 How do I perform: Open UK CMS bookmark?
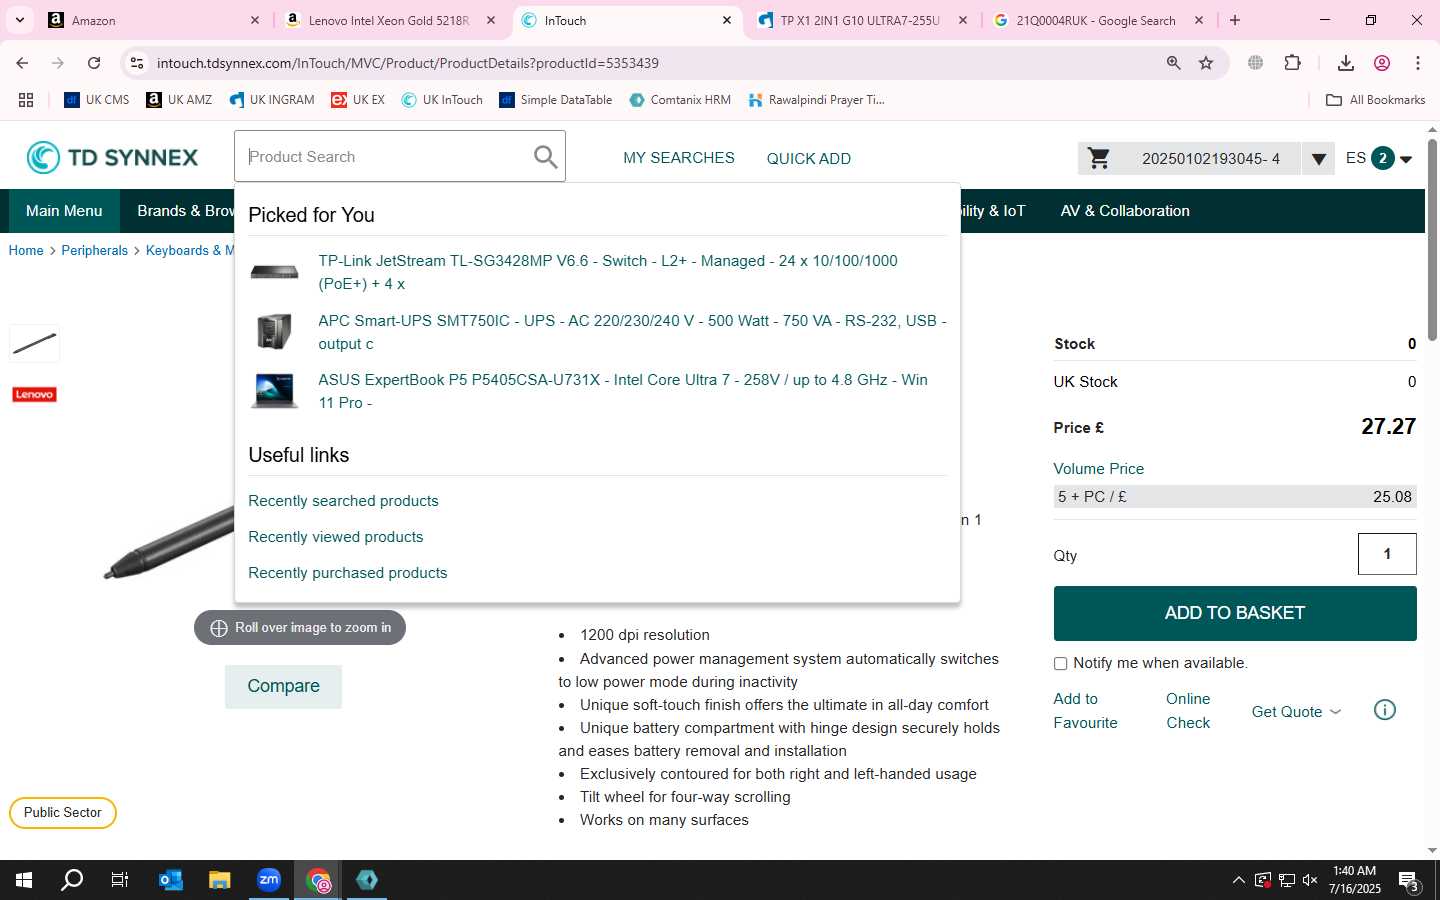(97, 99)
